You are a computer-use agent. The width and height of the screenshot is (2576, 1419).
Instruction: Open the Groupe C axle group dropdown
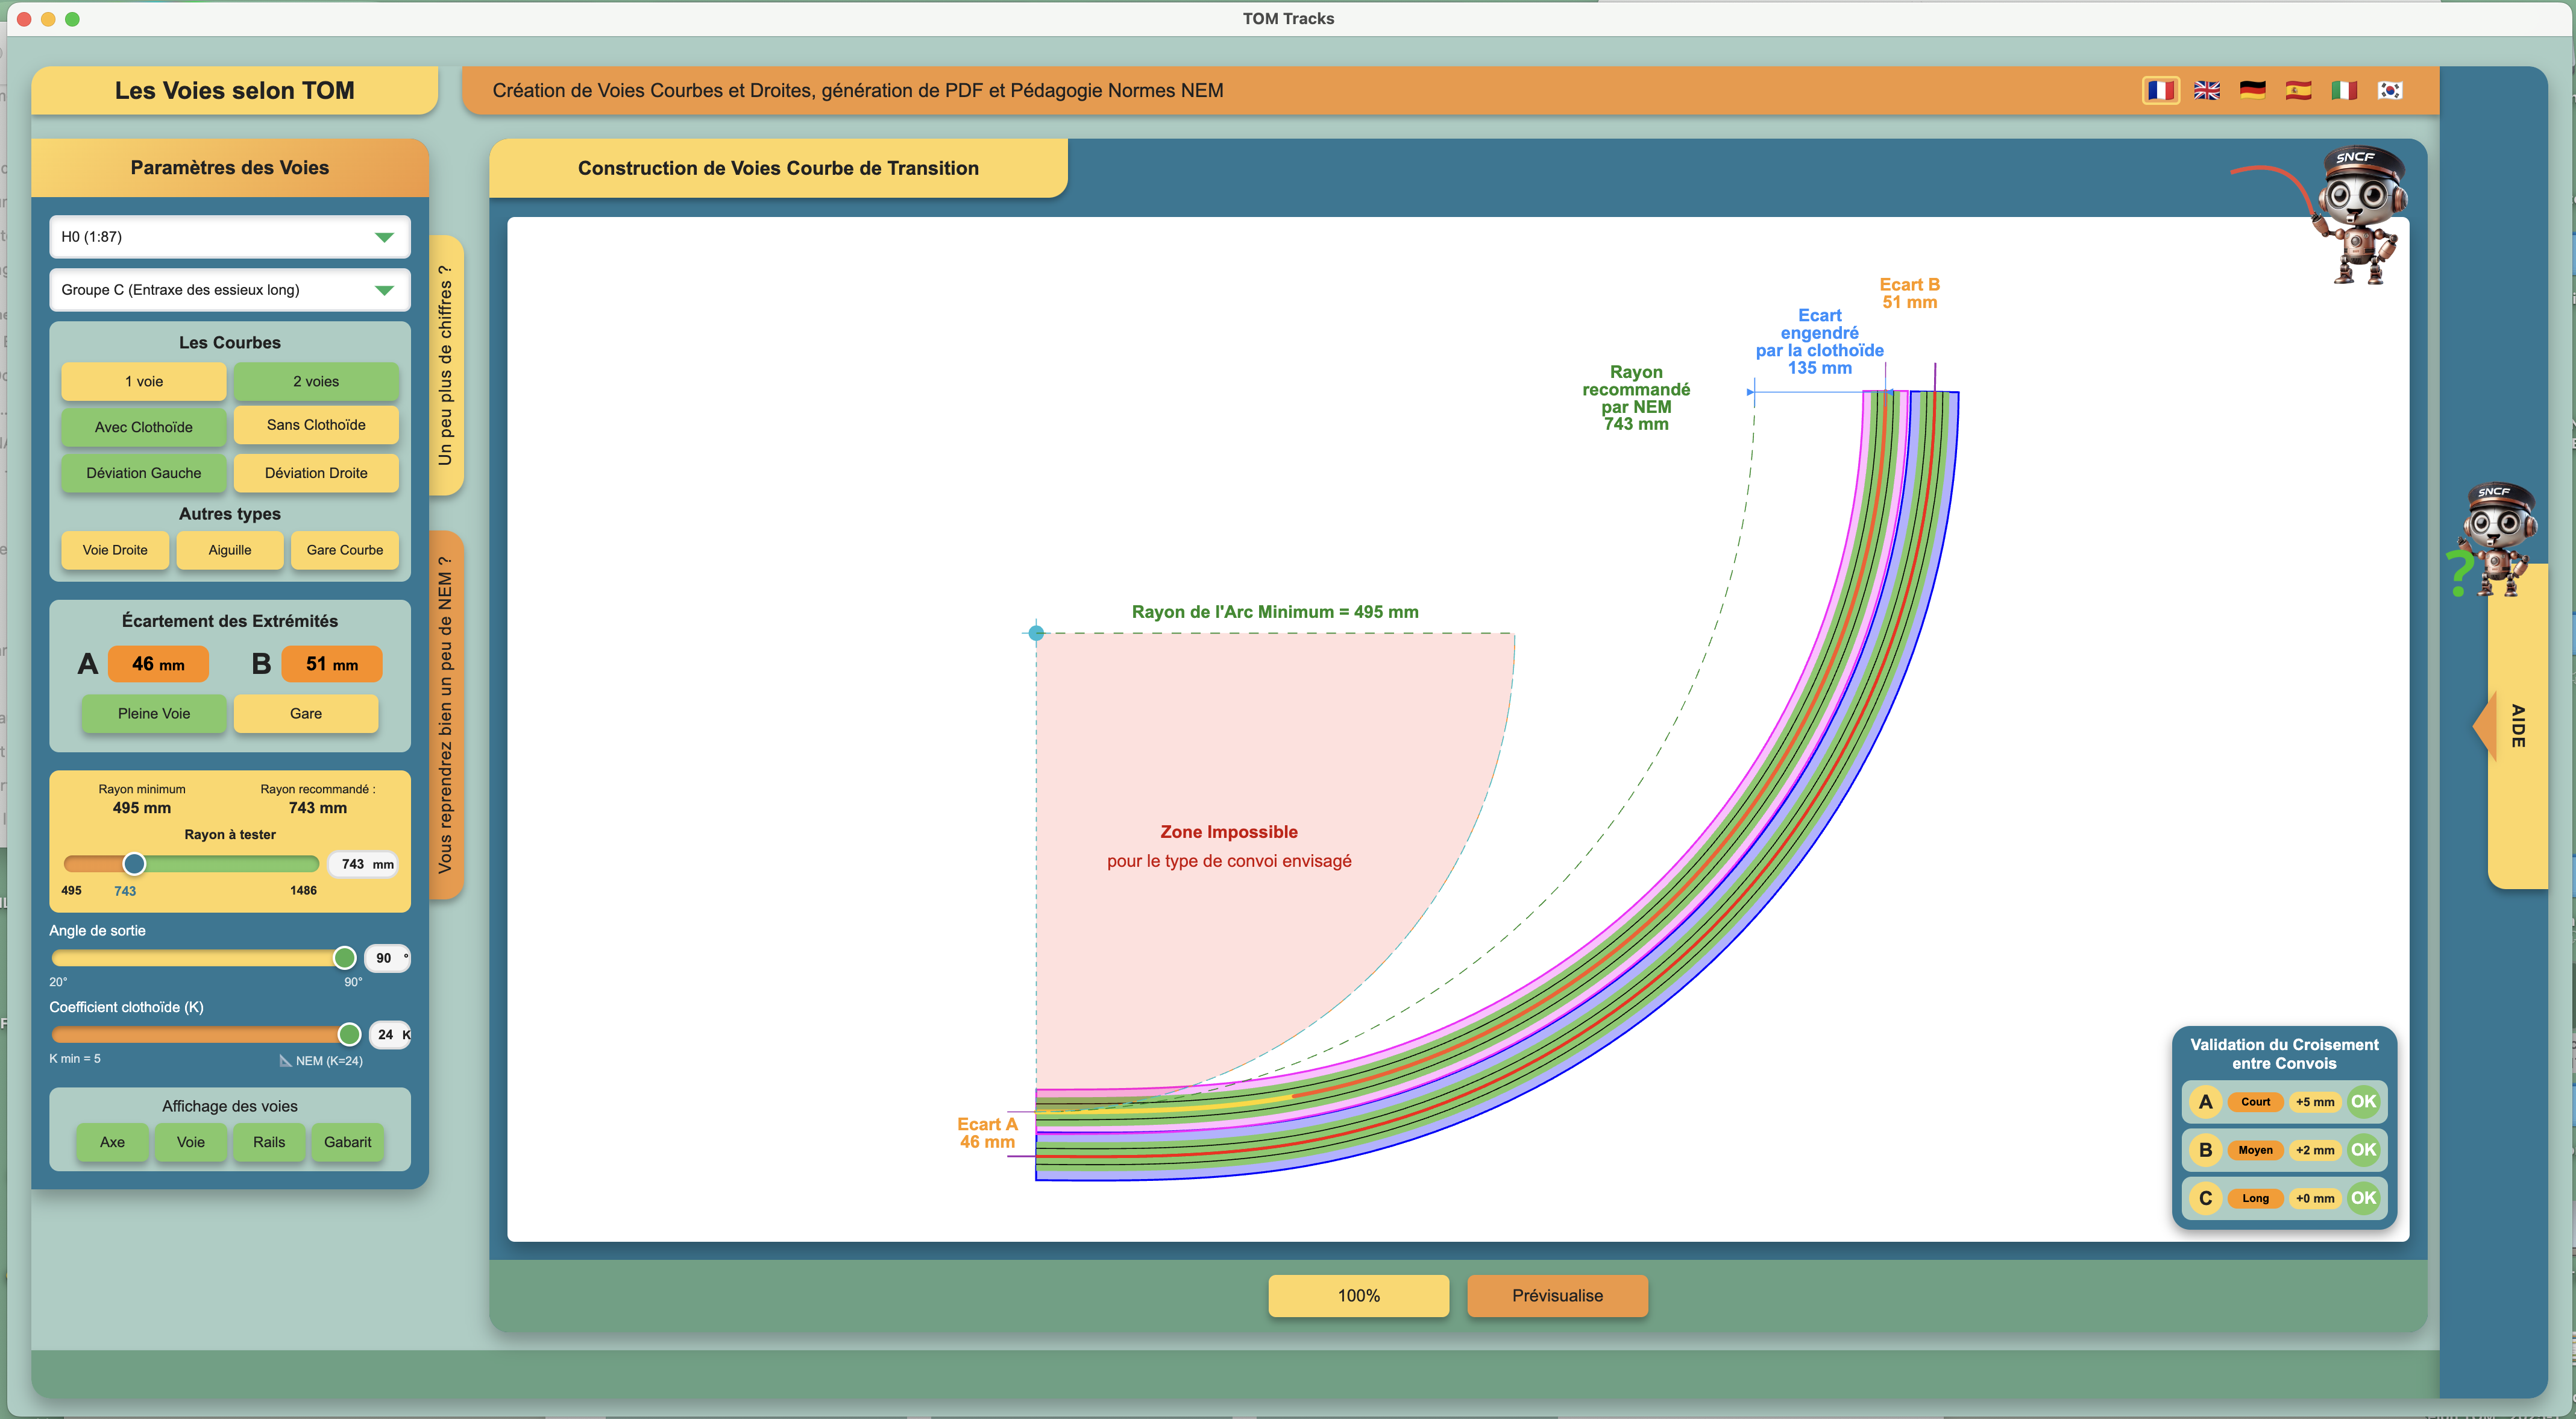click(229, 290)
